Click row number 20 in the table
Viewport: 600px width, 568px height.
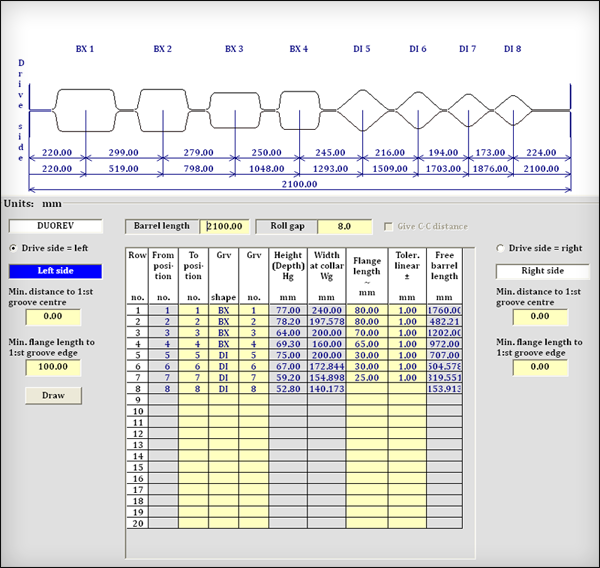click(x=138, y=523)
